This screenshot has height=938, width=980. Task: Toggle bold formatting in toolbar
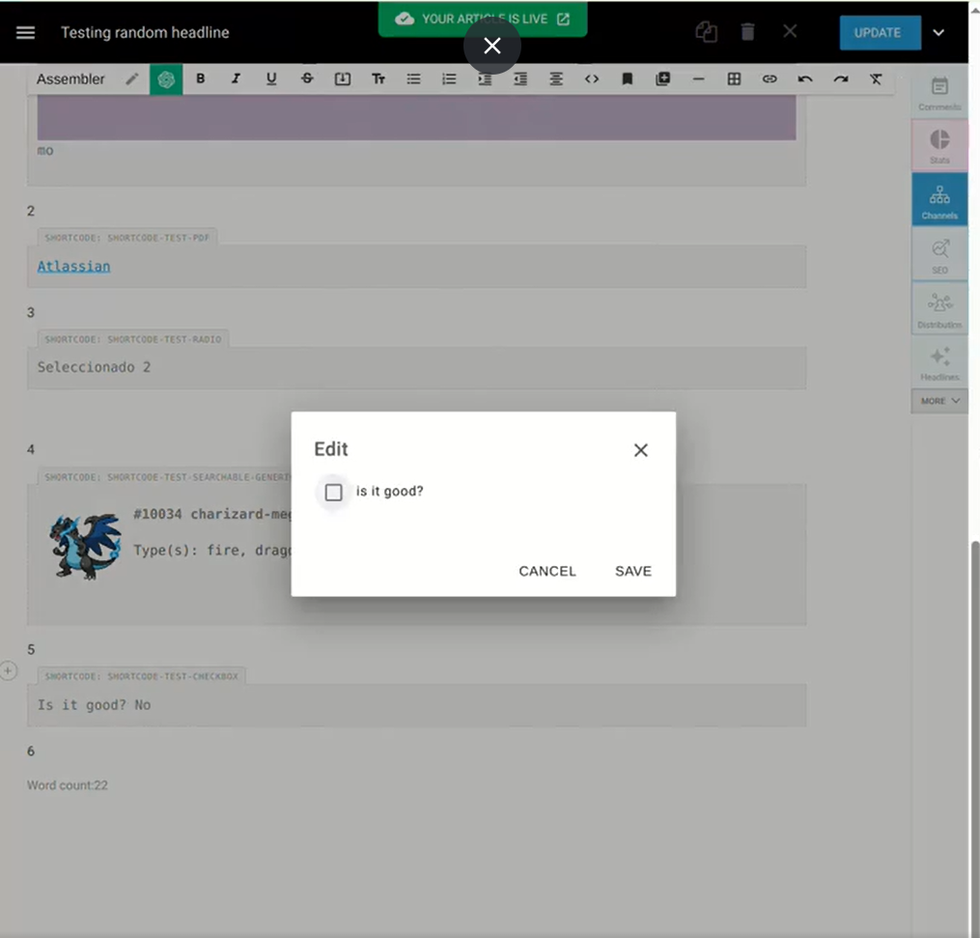[x=200, y=79]
